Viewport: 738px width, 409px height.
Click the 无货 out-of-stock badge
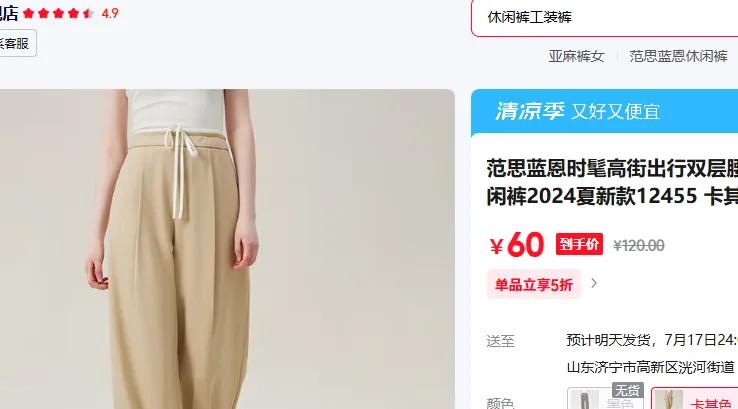coord(627,390)
